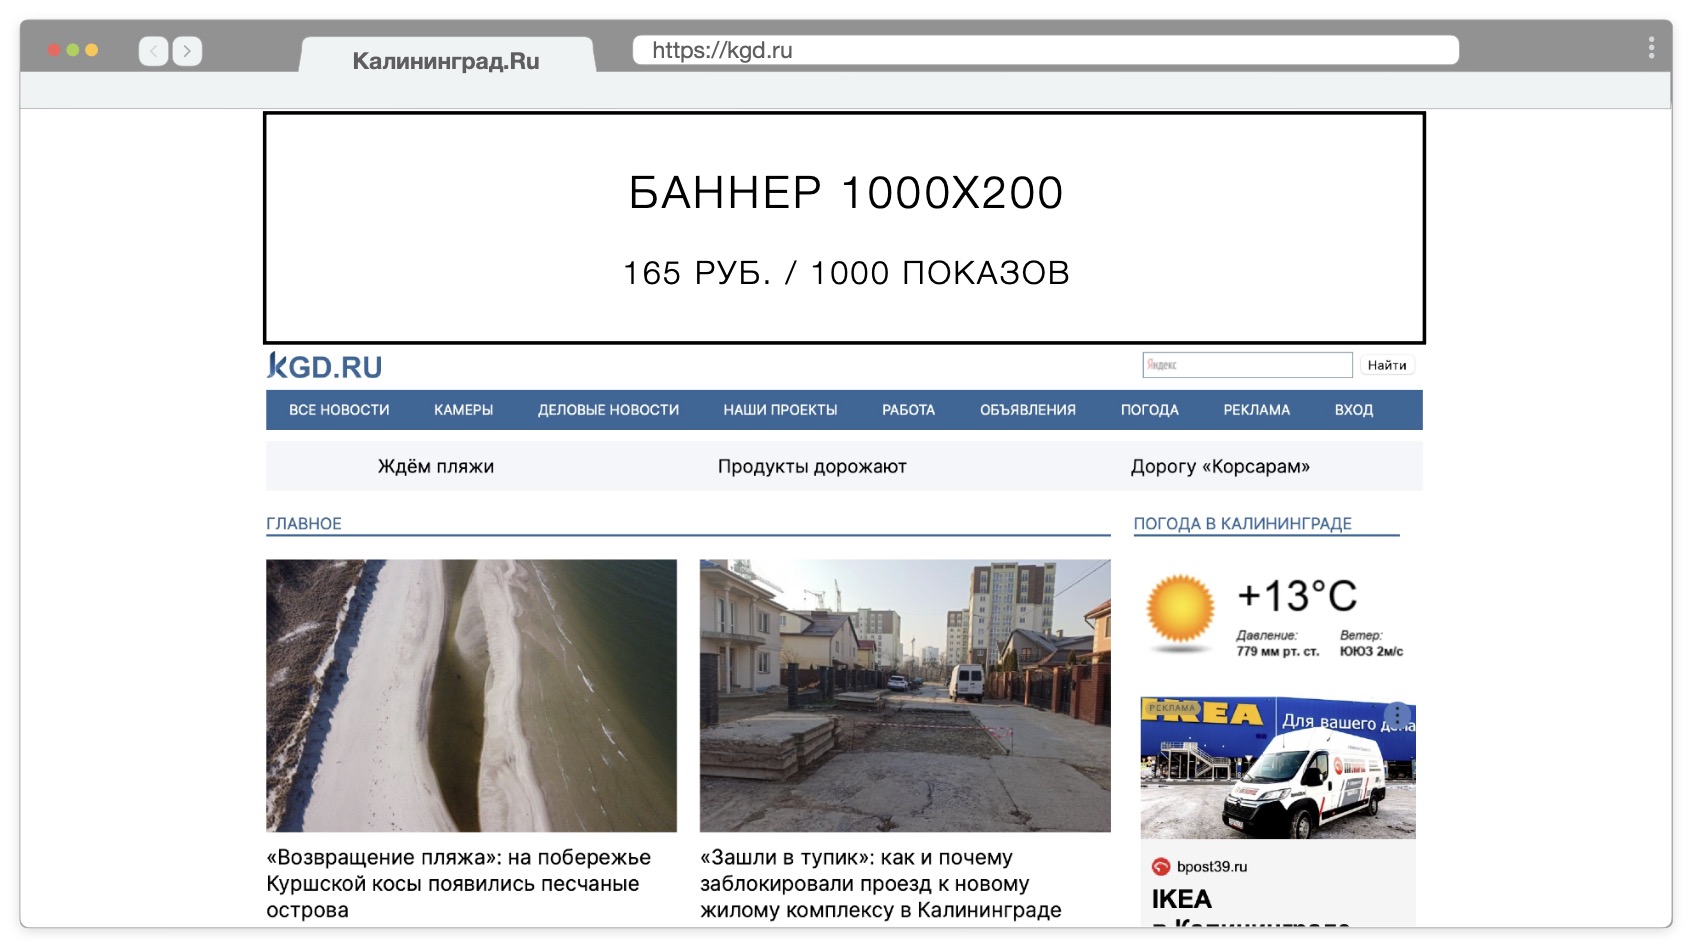The width and height of the screenshot is (1693, 947).
Task: Open the «Возвращение пляжа» article headline
Action: pyautogui.click(x=459, y=884)
